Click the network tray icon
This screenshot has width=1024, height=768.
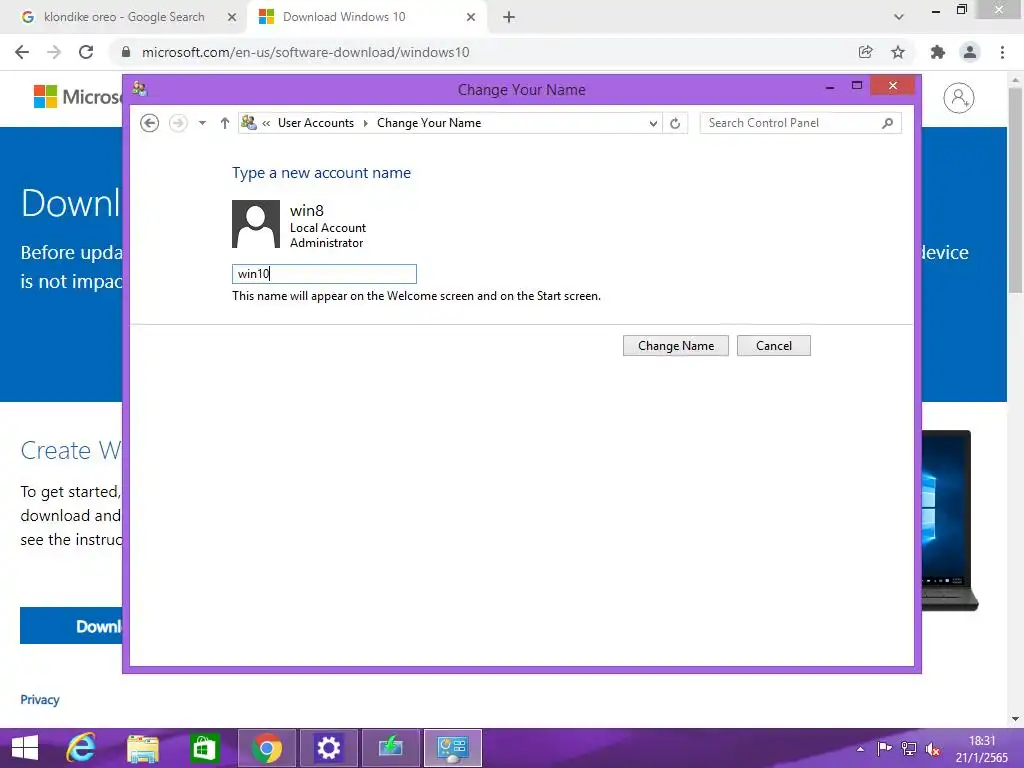pos(908,748)
